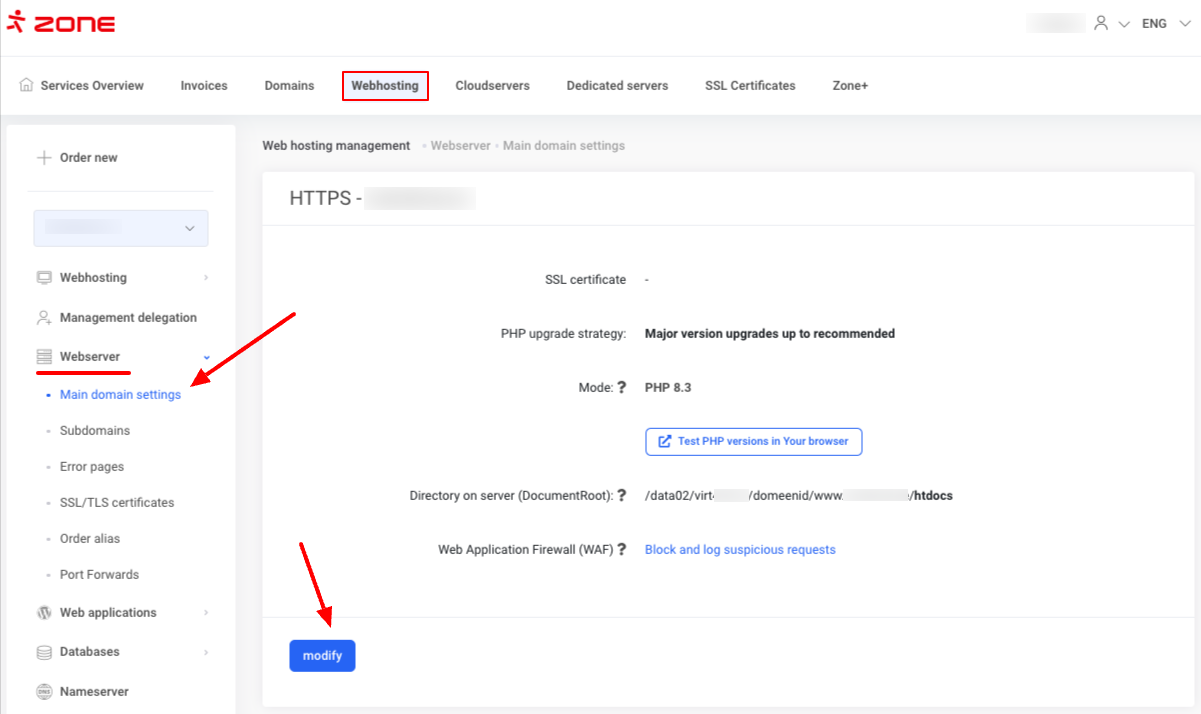Expand the Web applications section chevron

click(206, 613)
